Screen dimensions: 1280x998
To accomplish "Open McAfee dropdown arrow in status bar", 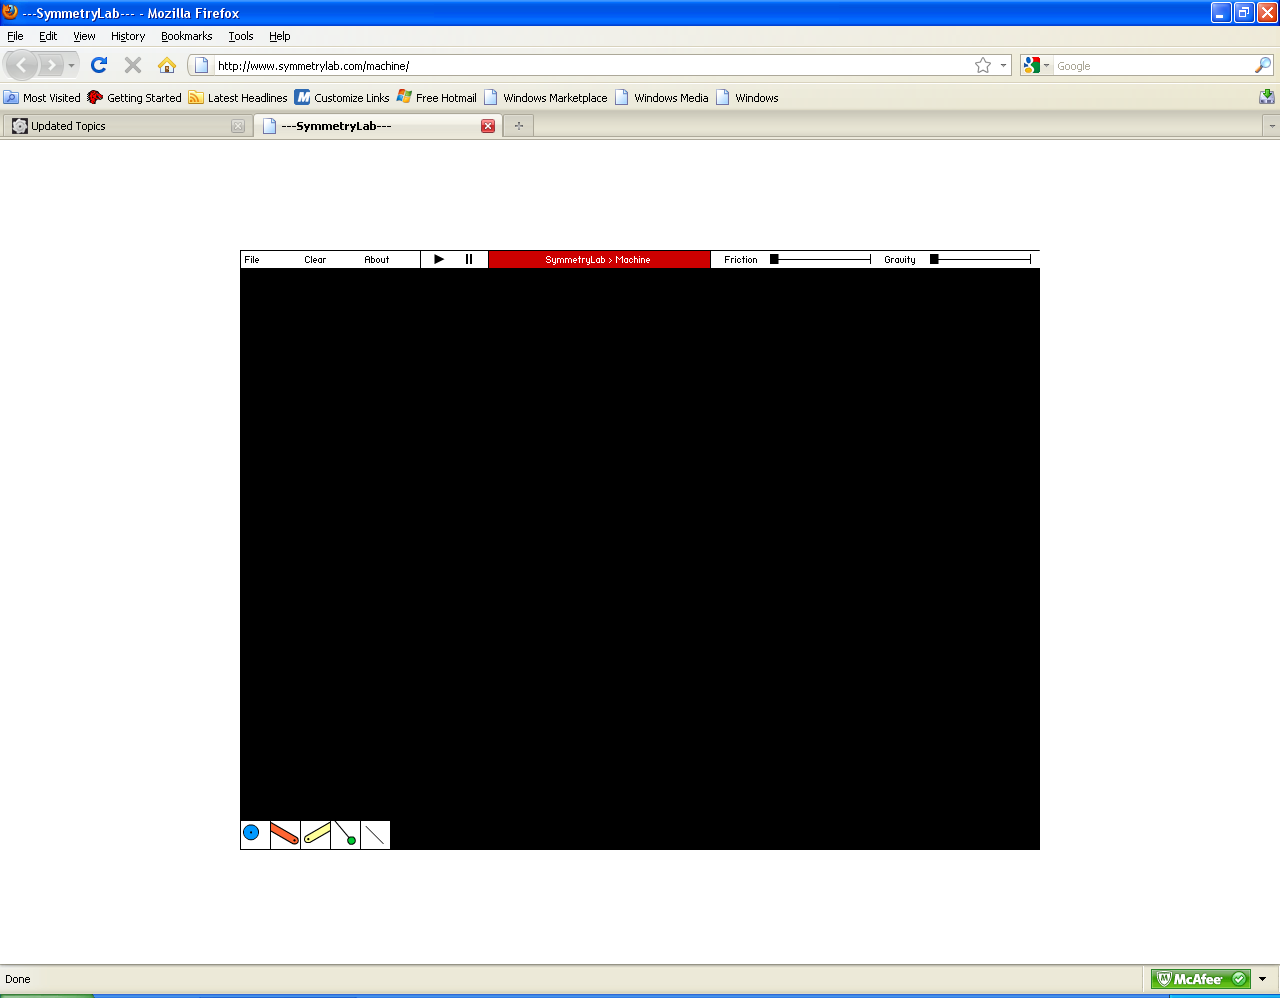I will tap(1263, 979).
